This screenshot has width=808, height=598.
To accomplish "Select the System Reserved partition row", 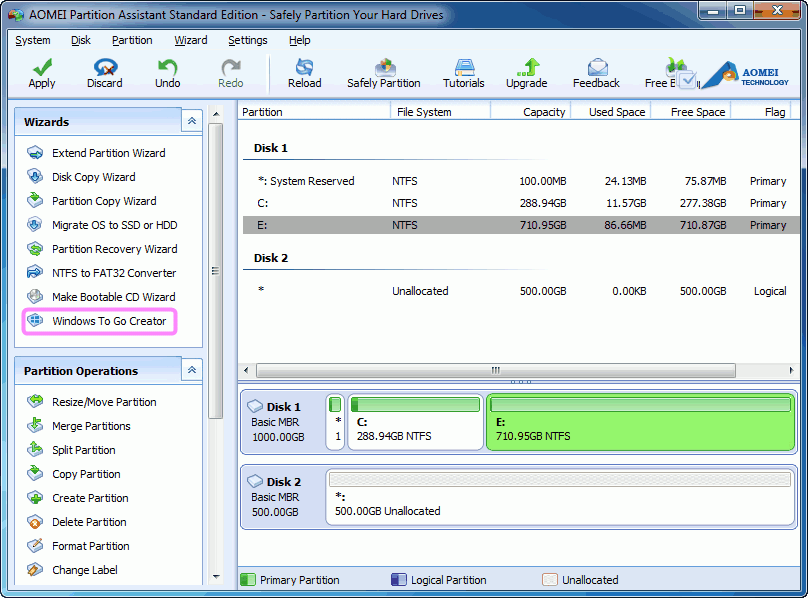I will click(x=521, y=181).
